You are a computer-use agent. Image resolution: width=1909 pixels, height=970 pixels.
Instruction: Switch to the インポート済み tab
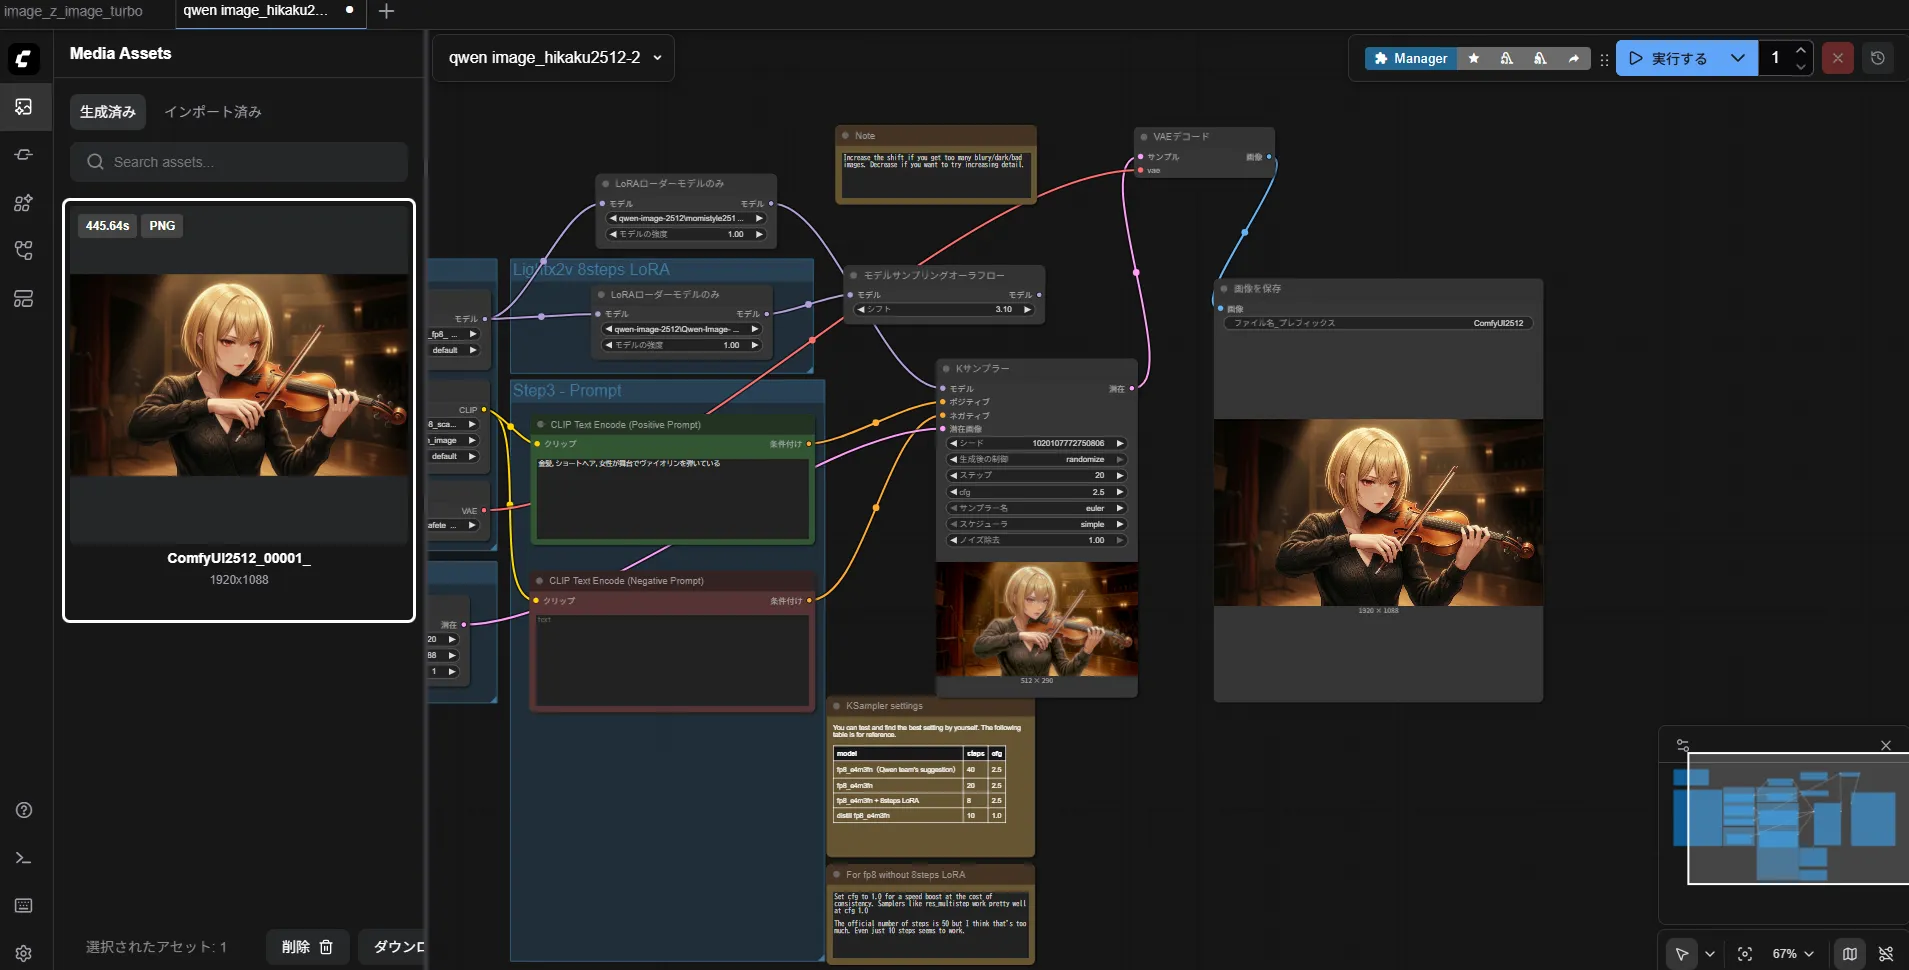pyautogui.click(x=213, y=112)
